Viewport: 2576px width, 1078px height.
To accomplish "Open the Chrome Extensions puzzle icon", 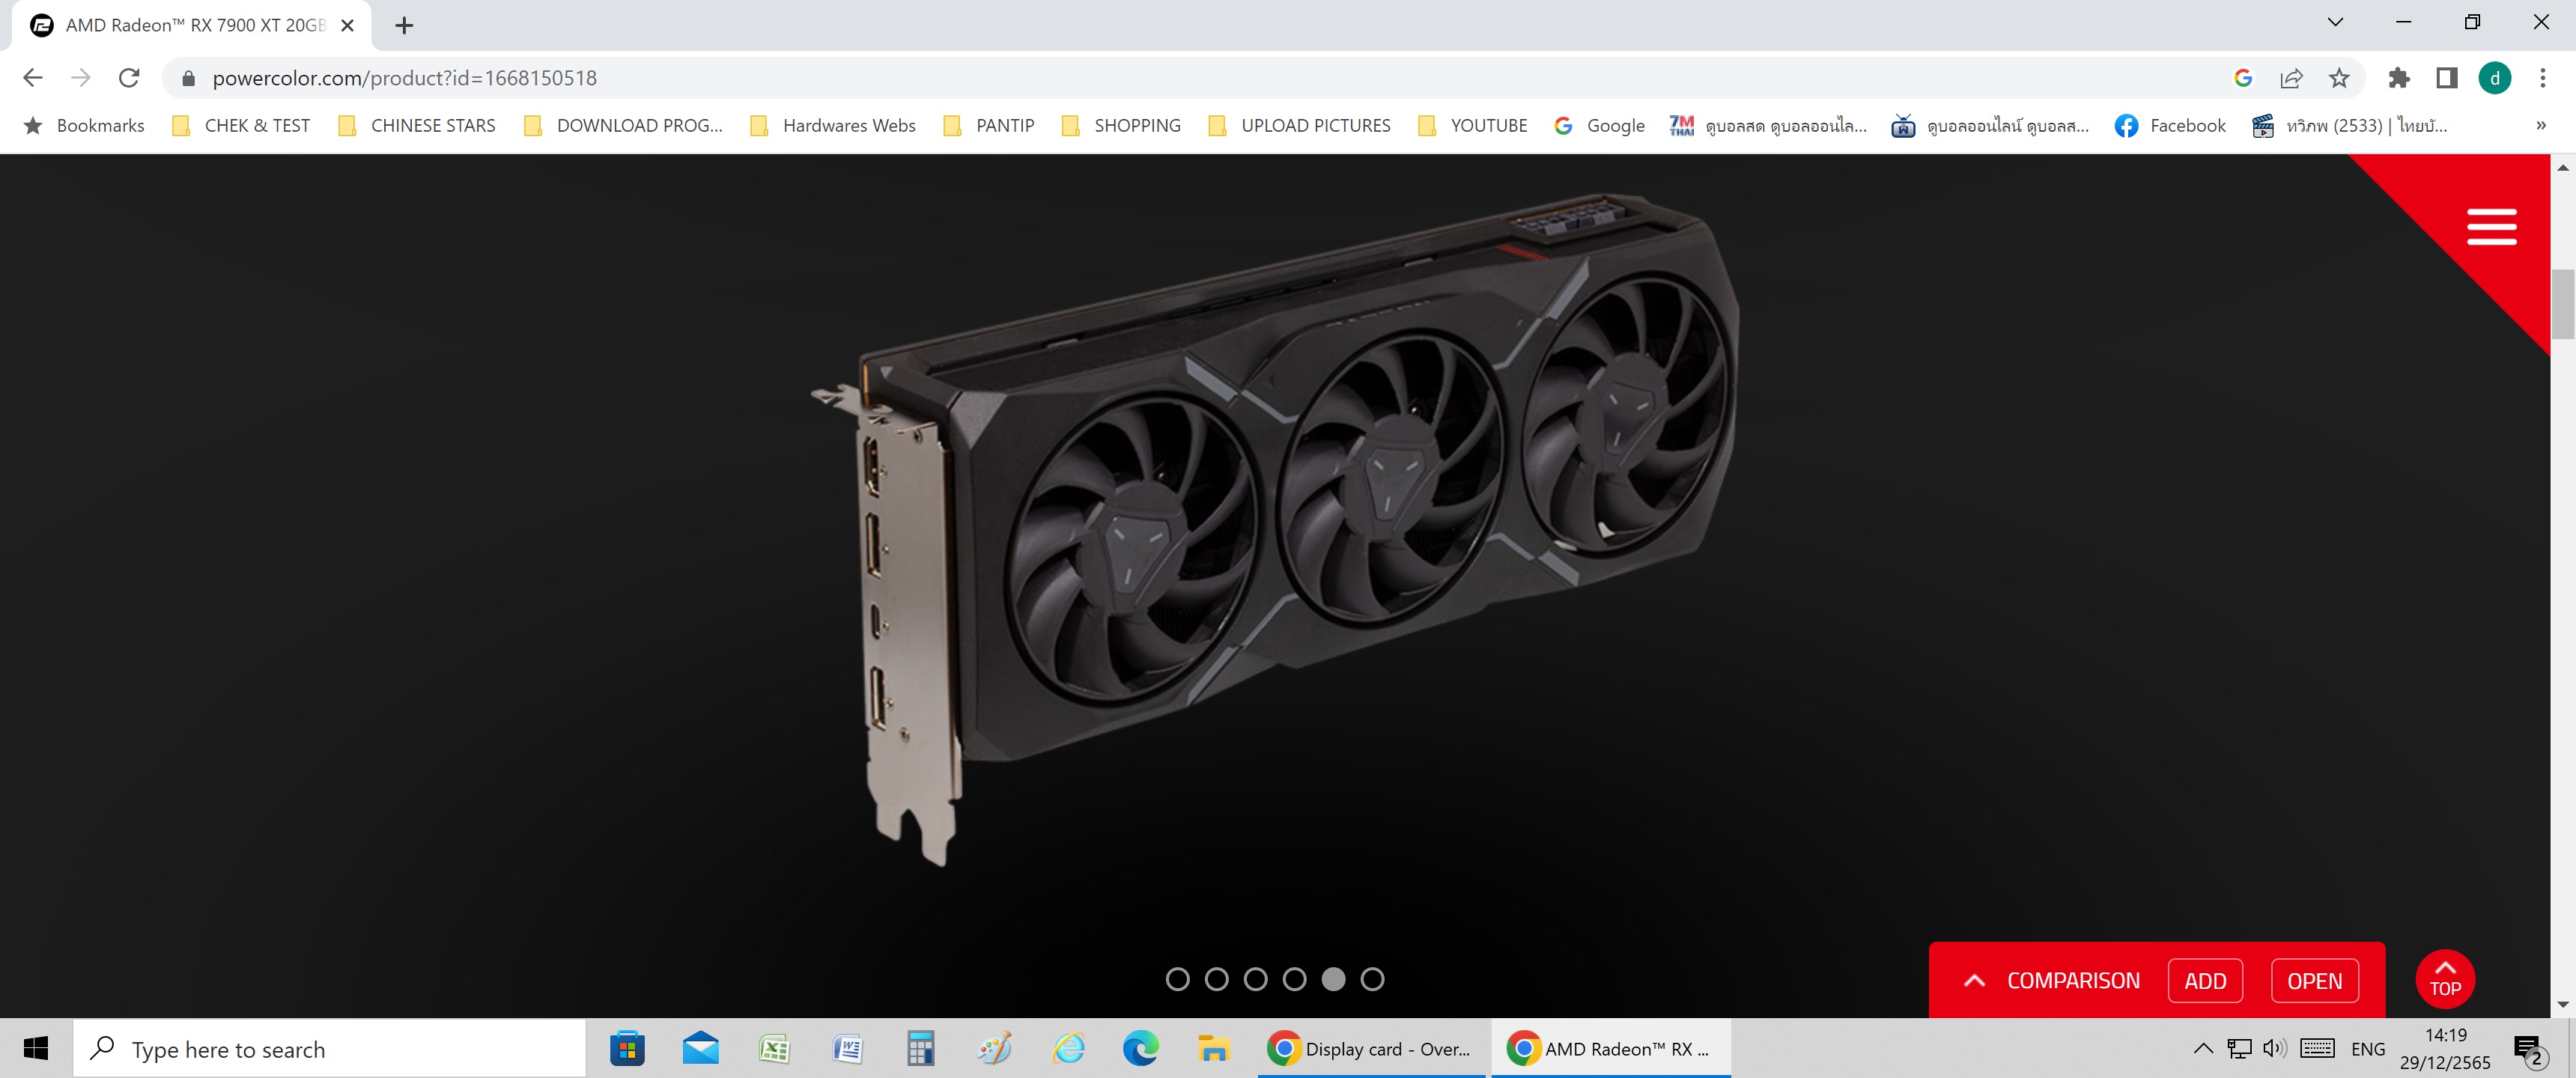I will pos(2398,78).
